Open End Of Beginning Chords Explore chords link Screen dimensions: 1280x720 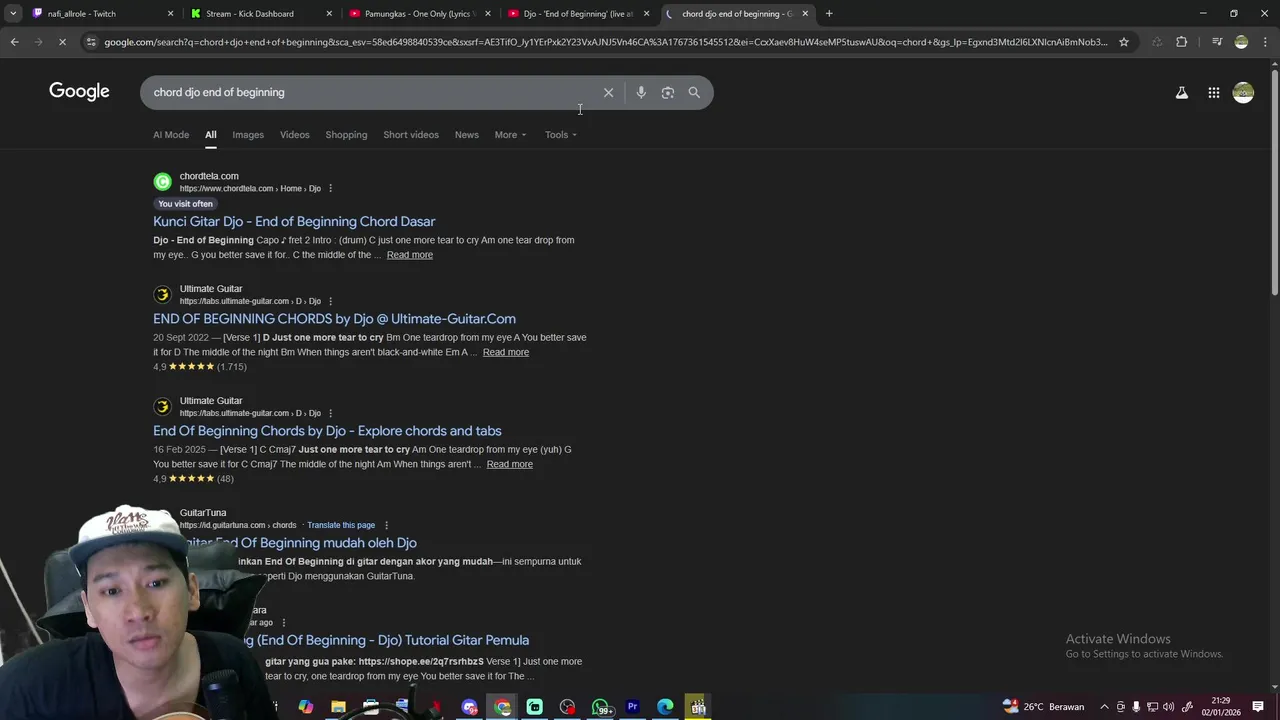click(x=327, y=430)
